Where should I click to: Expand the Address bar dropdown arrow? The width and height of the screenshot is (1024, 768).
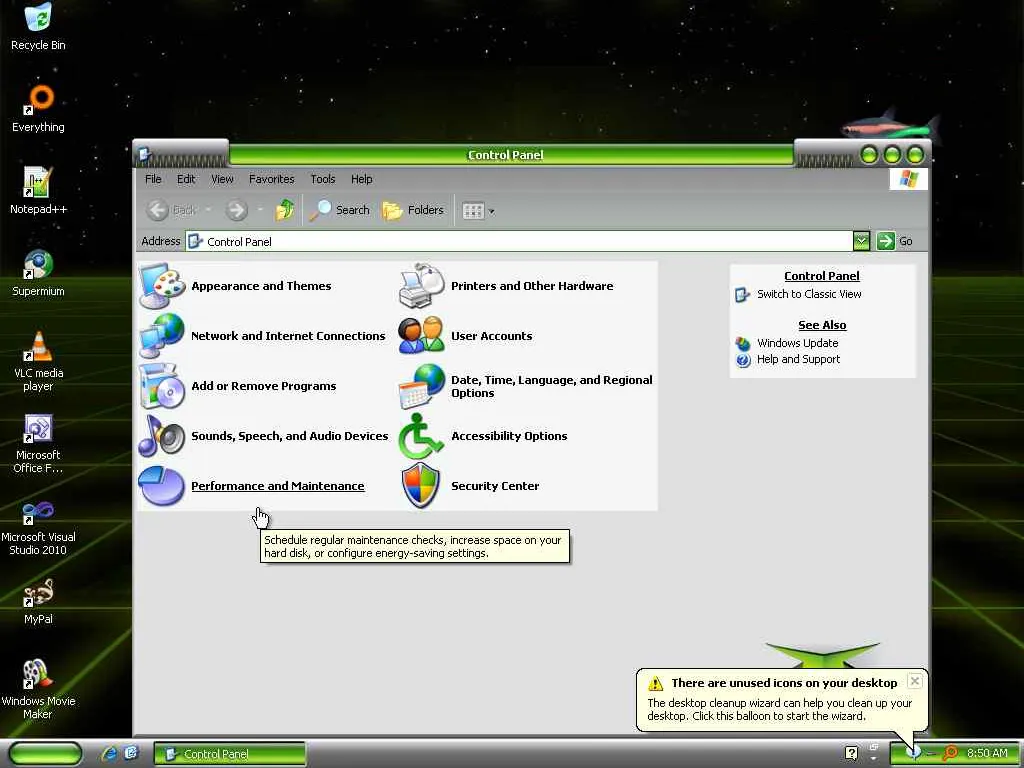point(861,241)
